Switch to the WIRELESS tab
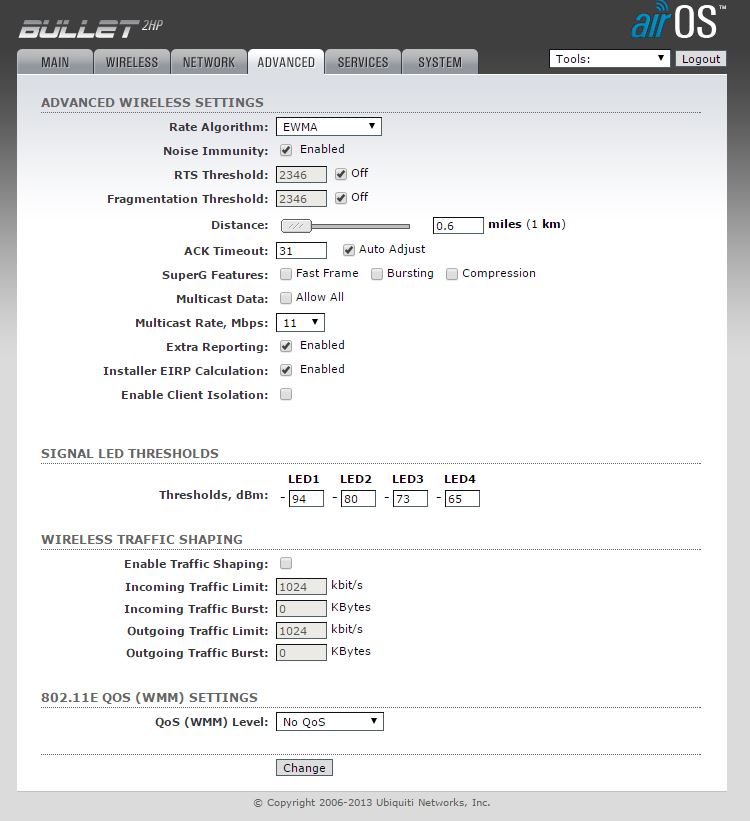 pyautogui.click(x=132, y=62)
